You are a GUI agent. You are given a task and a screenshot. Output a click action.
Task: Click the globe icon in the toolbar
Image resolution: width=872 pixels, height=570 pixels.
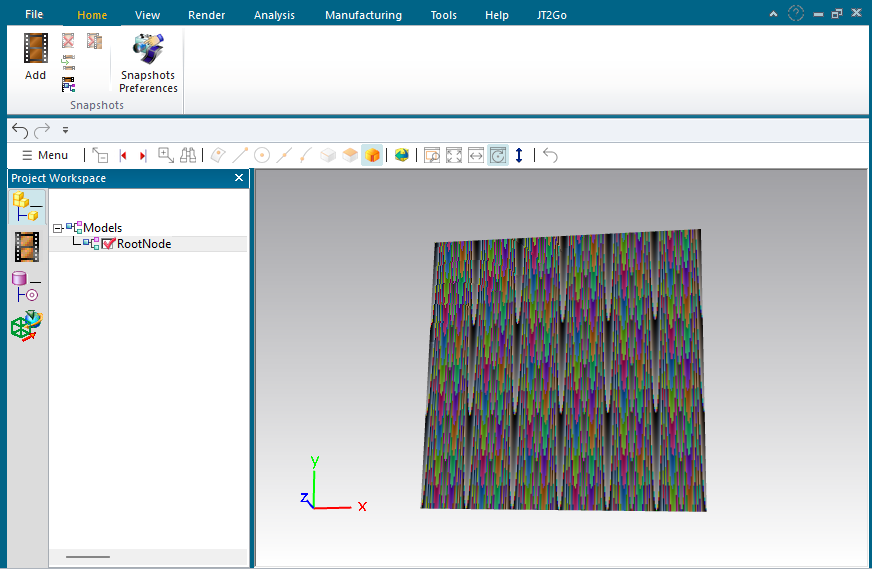[x=401, y=155]
